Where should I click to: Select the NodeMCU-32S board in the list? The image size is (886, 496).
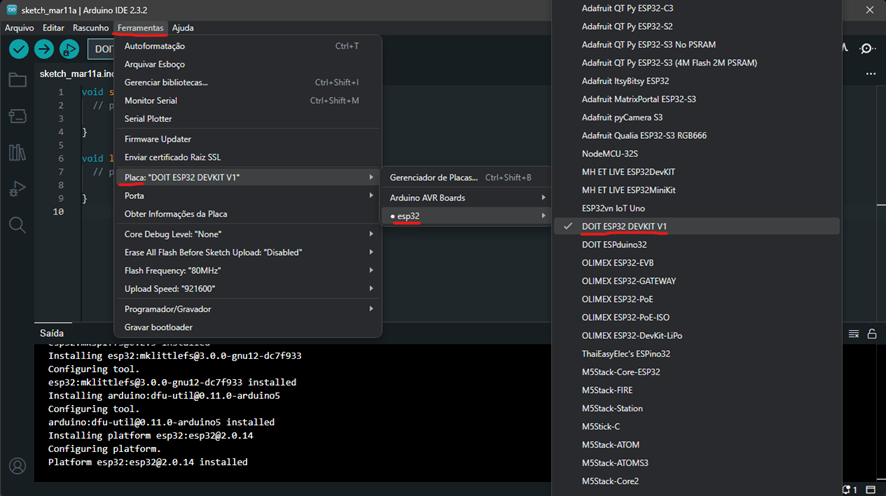tap(609, 154)
